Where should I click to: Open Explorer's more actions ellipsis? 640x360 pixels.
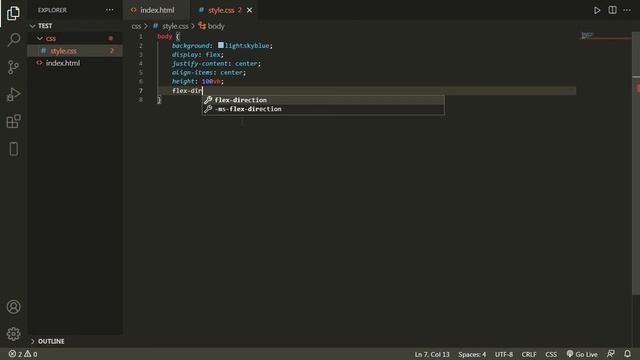[x=109, y=10]
